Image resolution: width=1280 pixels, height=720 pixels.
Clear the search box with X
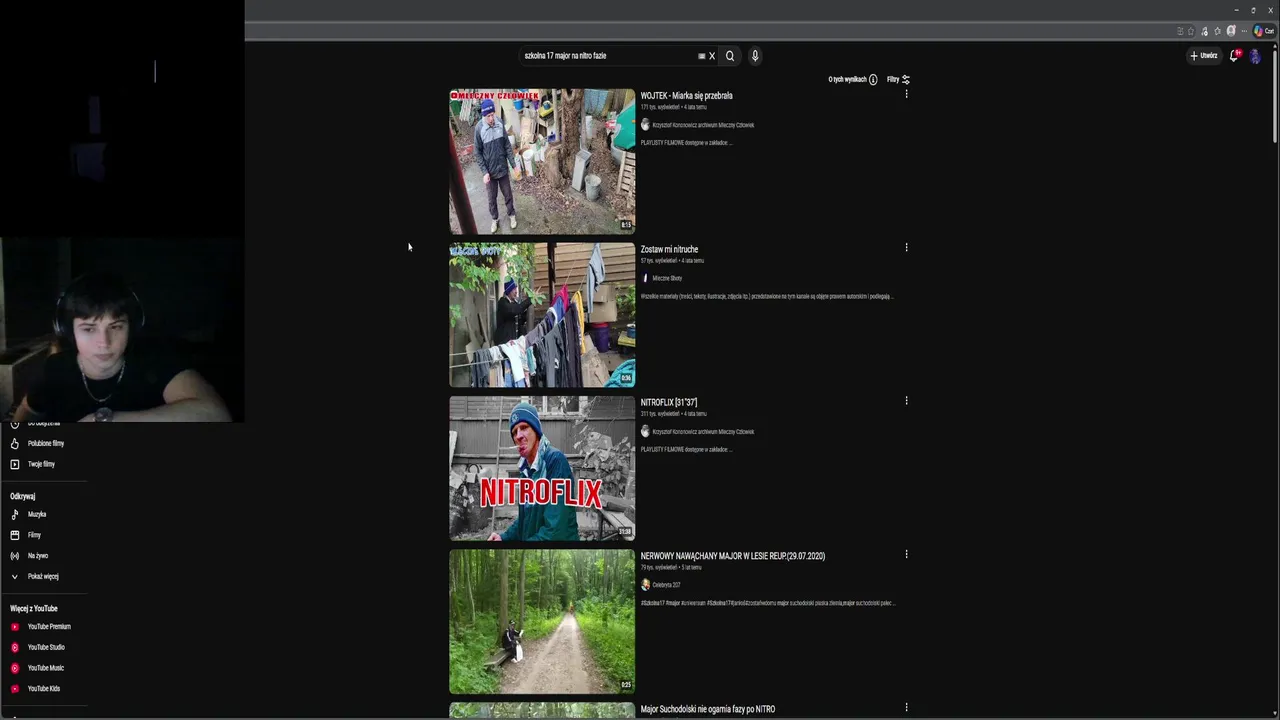tap(712, 56)
